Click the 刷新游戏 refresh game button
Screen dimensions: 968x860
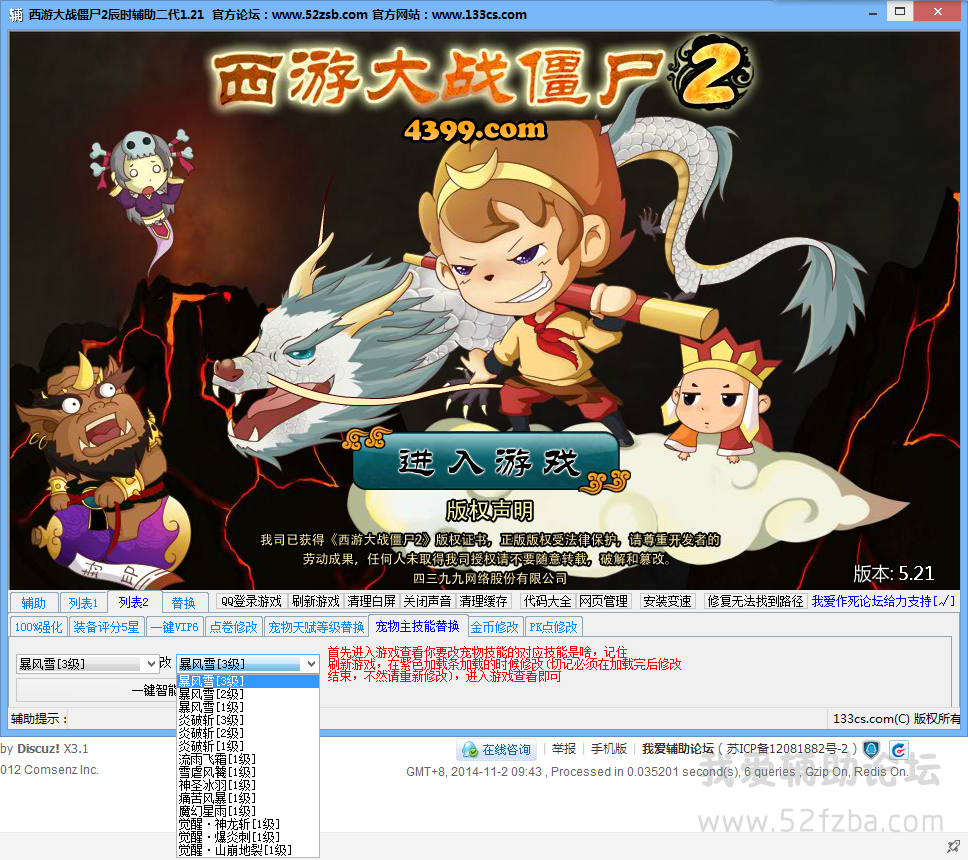(315, 601)
